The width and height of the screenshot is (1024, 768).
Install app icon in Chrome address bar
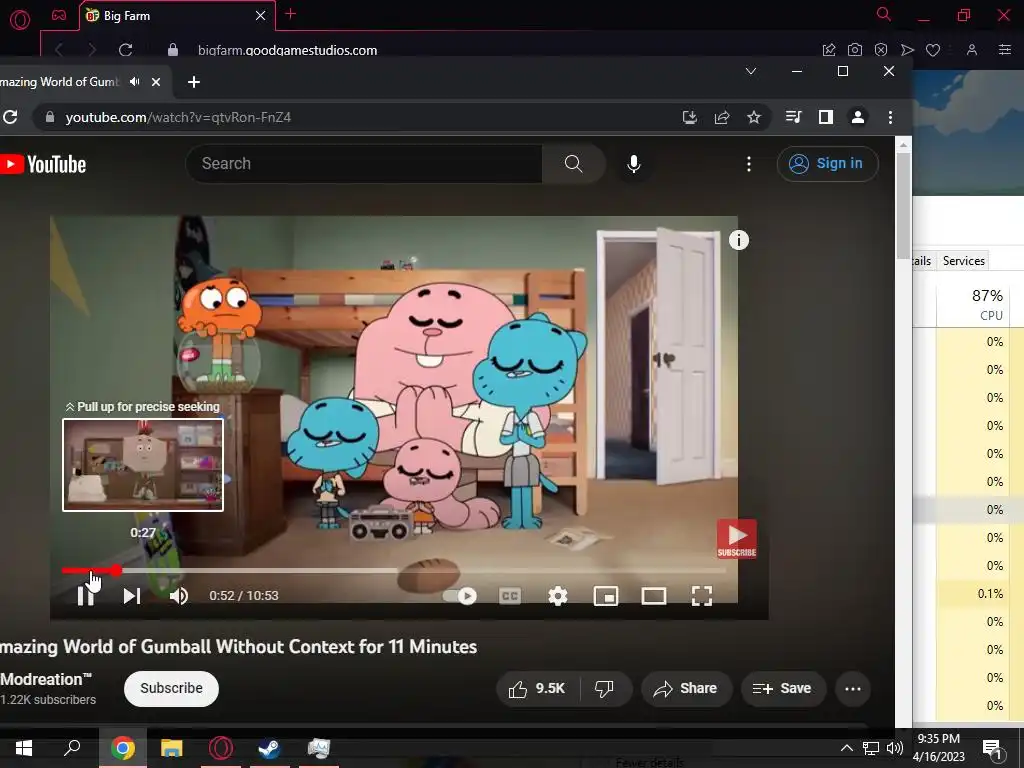pos(690,117)
